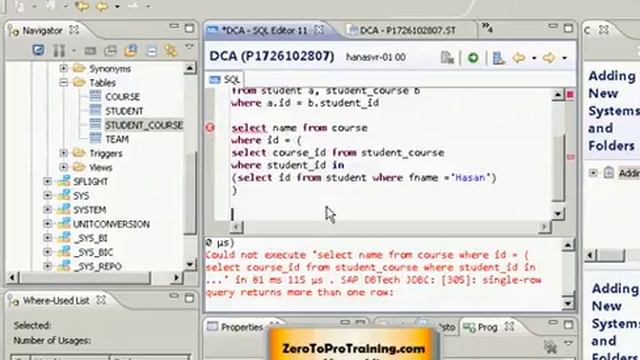Click the green Execute SQL button
The width and height of the screenshot is (640, 360).
click(473, 58)
